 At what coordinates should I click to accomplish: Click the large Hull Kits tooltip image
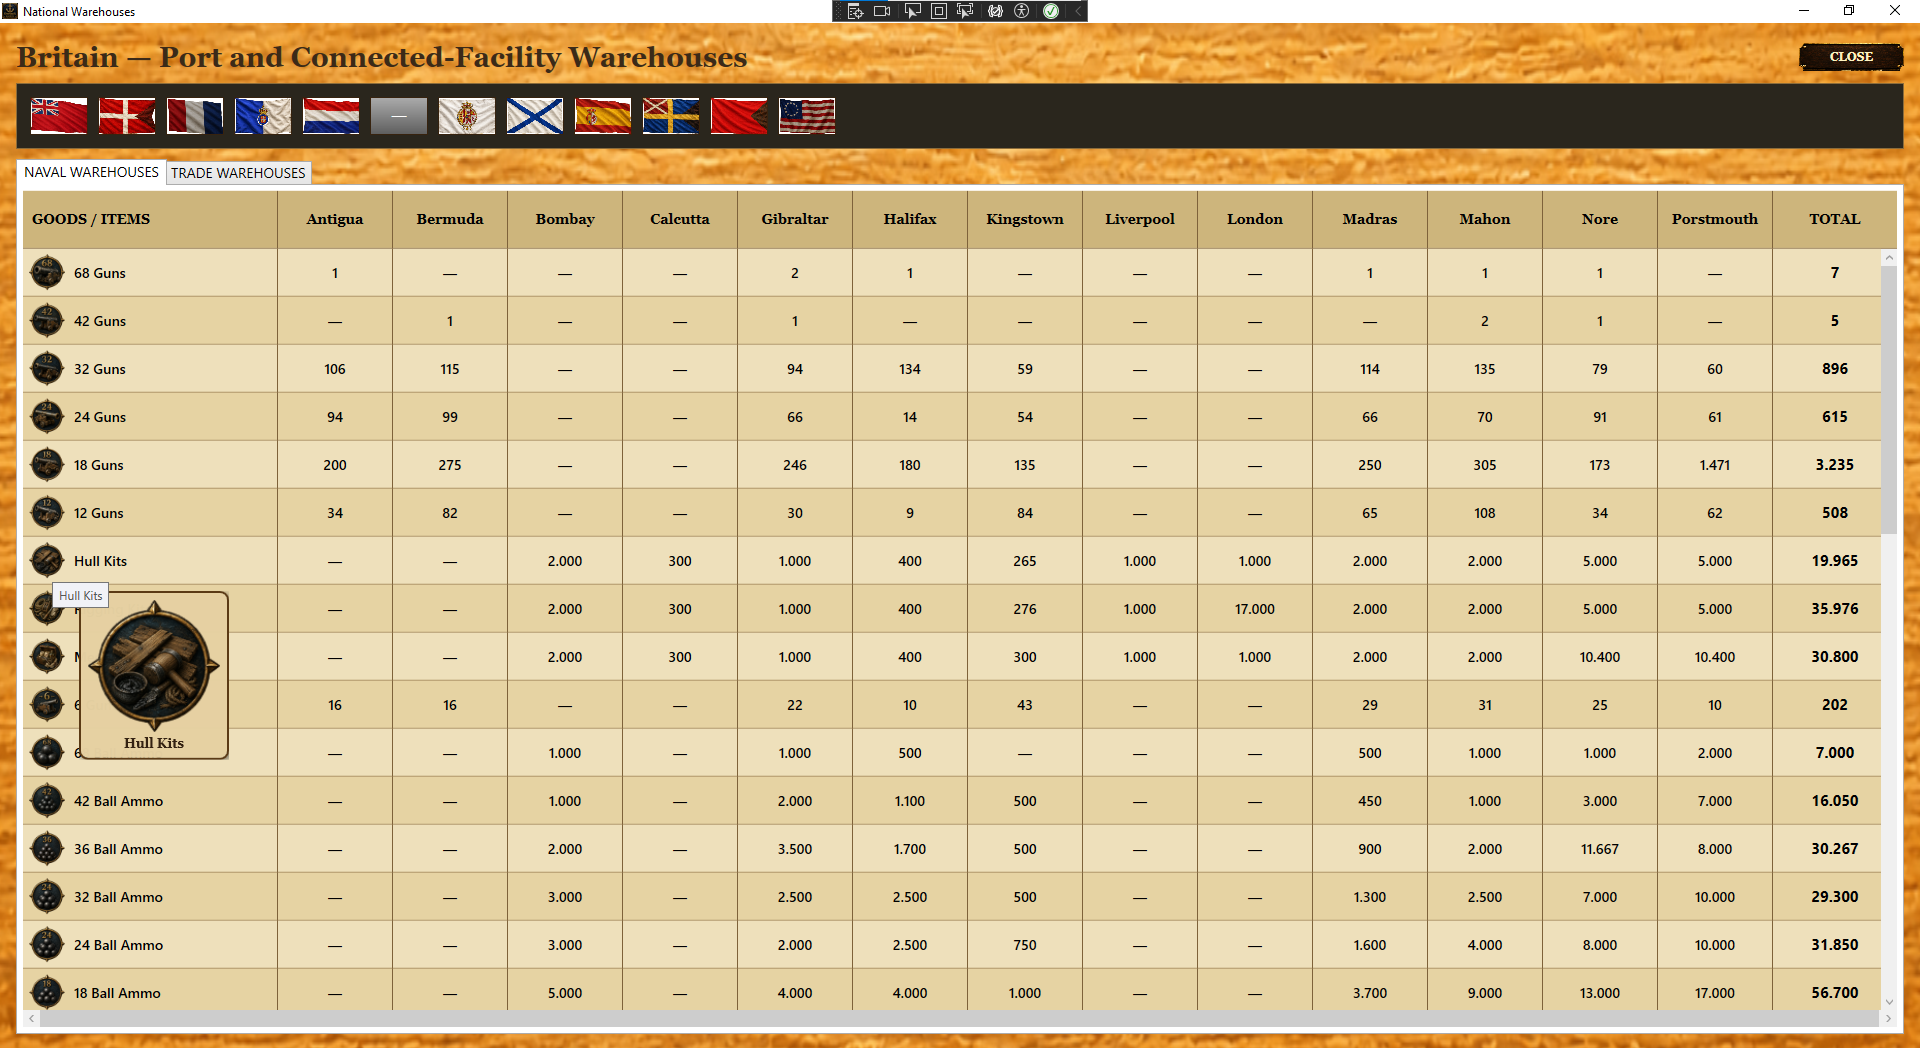(154, 666)
